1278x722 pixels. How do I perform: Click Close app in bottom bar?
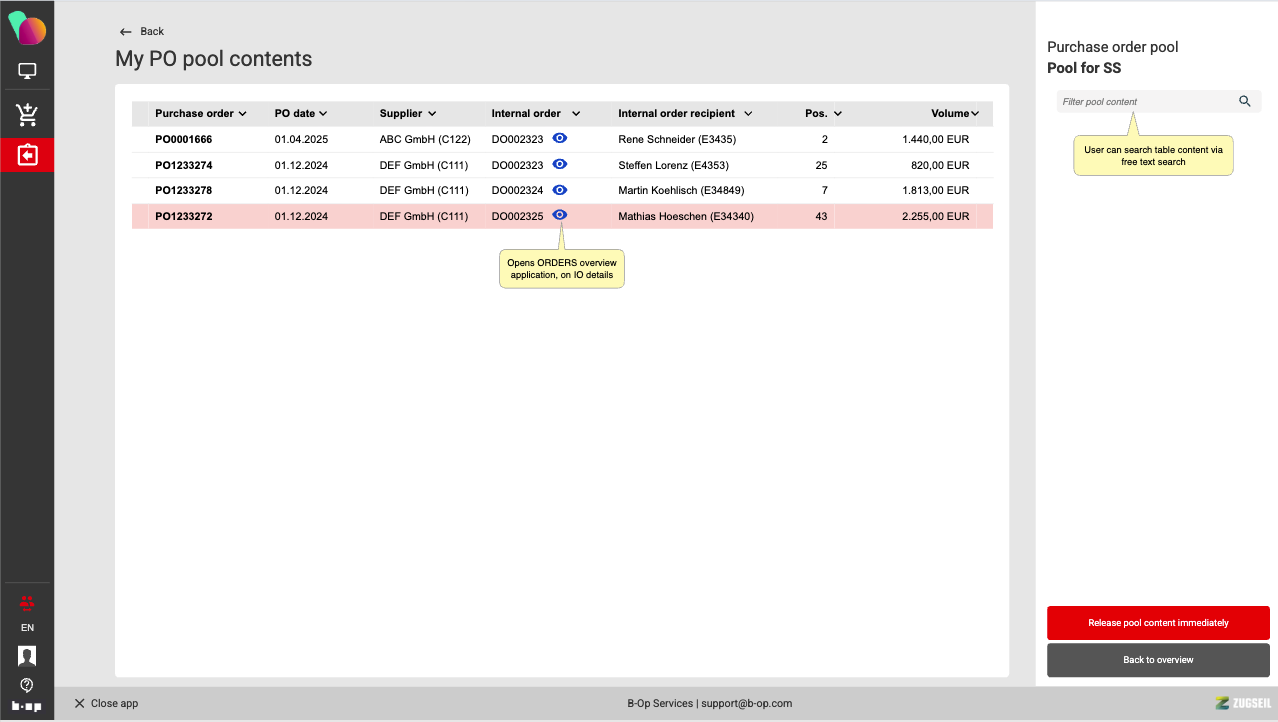tap(106, 704)
